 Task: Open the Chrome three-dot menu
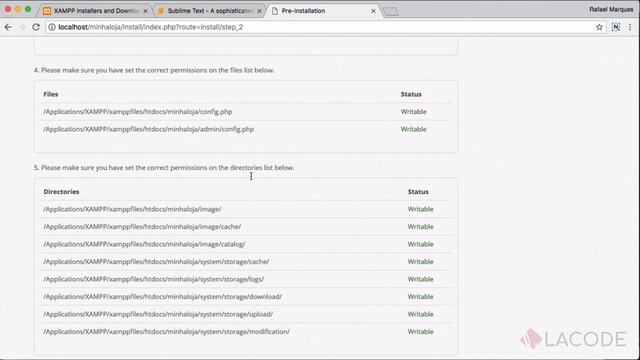click(x=630, y=27)
